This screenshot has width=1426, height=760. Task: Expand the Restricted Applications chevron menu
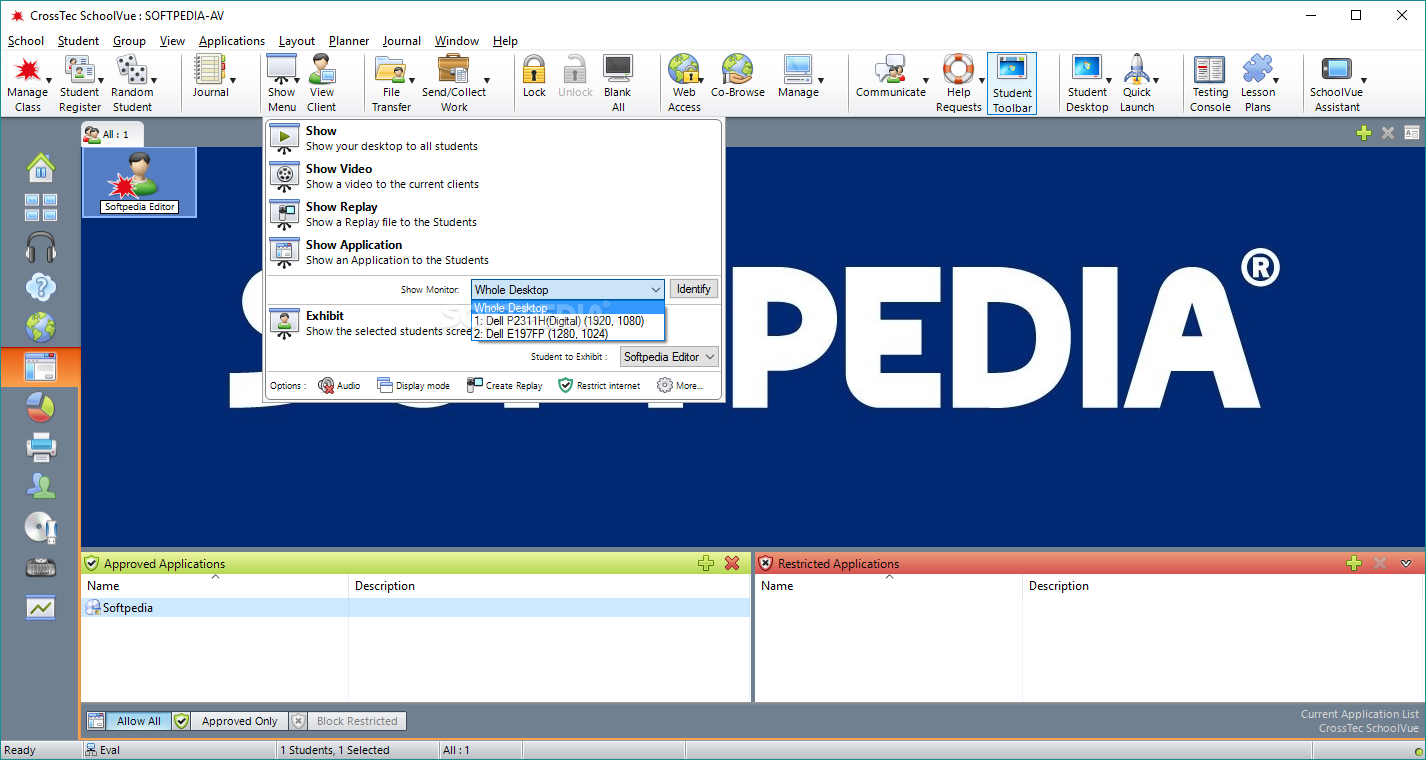pyautogui.click(x=1406, y=563)
